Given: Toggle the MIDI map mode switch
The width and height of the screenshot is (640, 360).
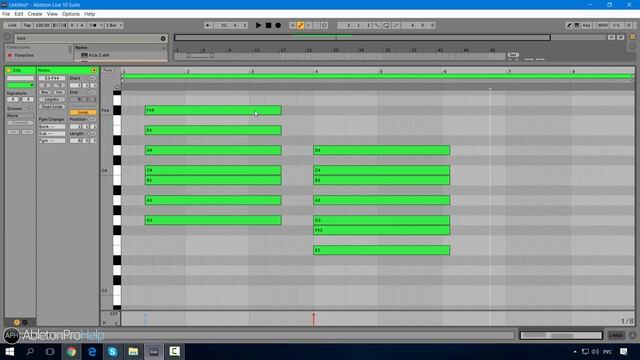Looking at the screenshot, I should click(602, 25).
